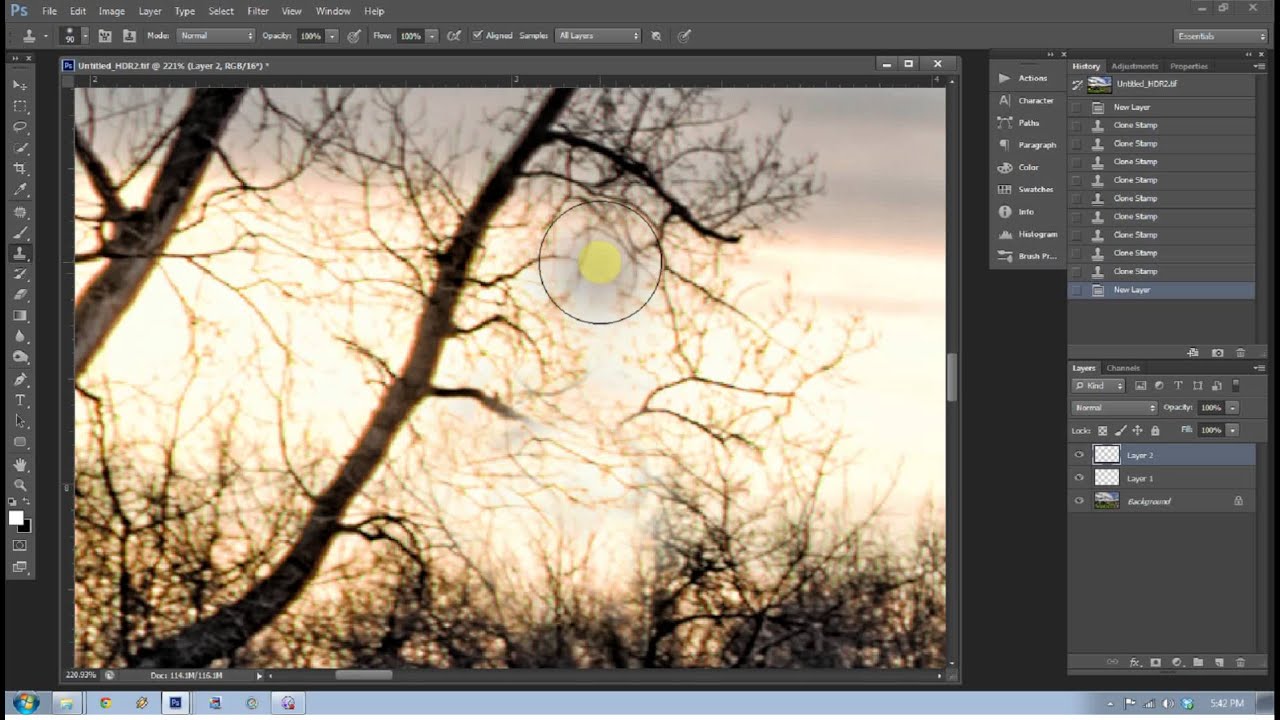Open the Essentials workspace dropdown

coord(1221,36)
